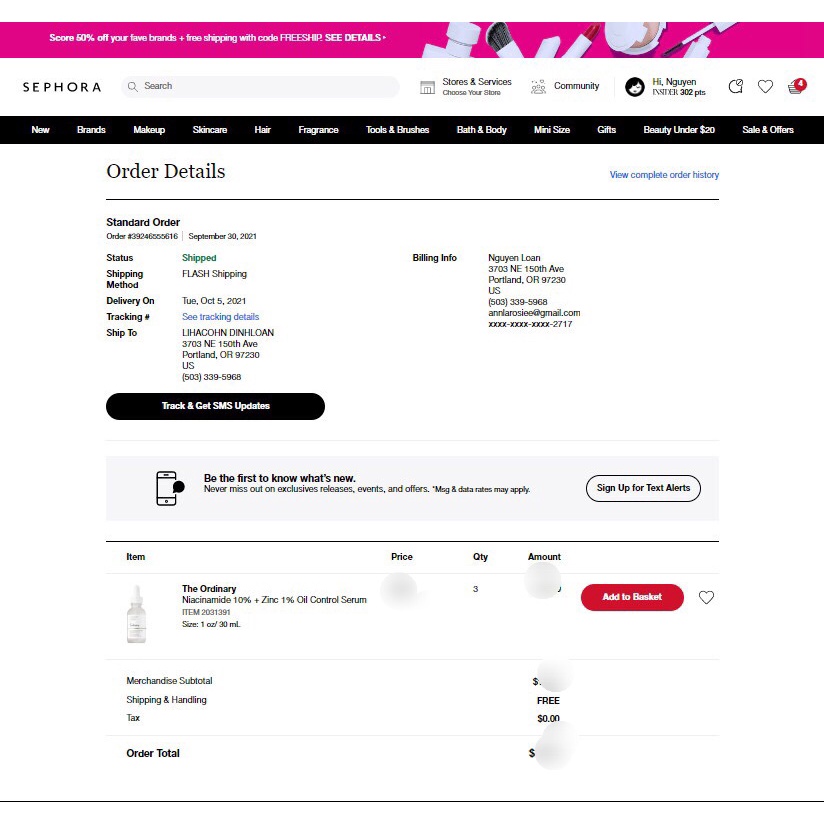Click the search magnifier icon

point(133,87)
